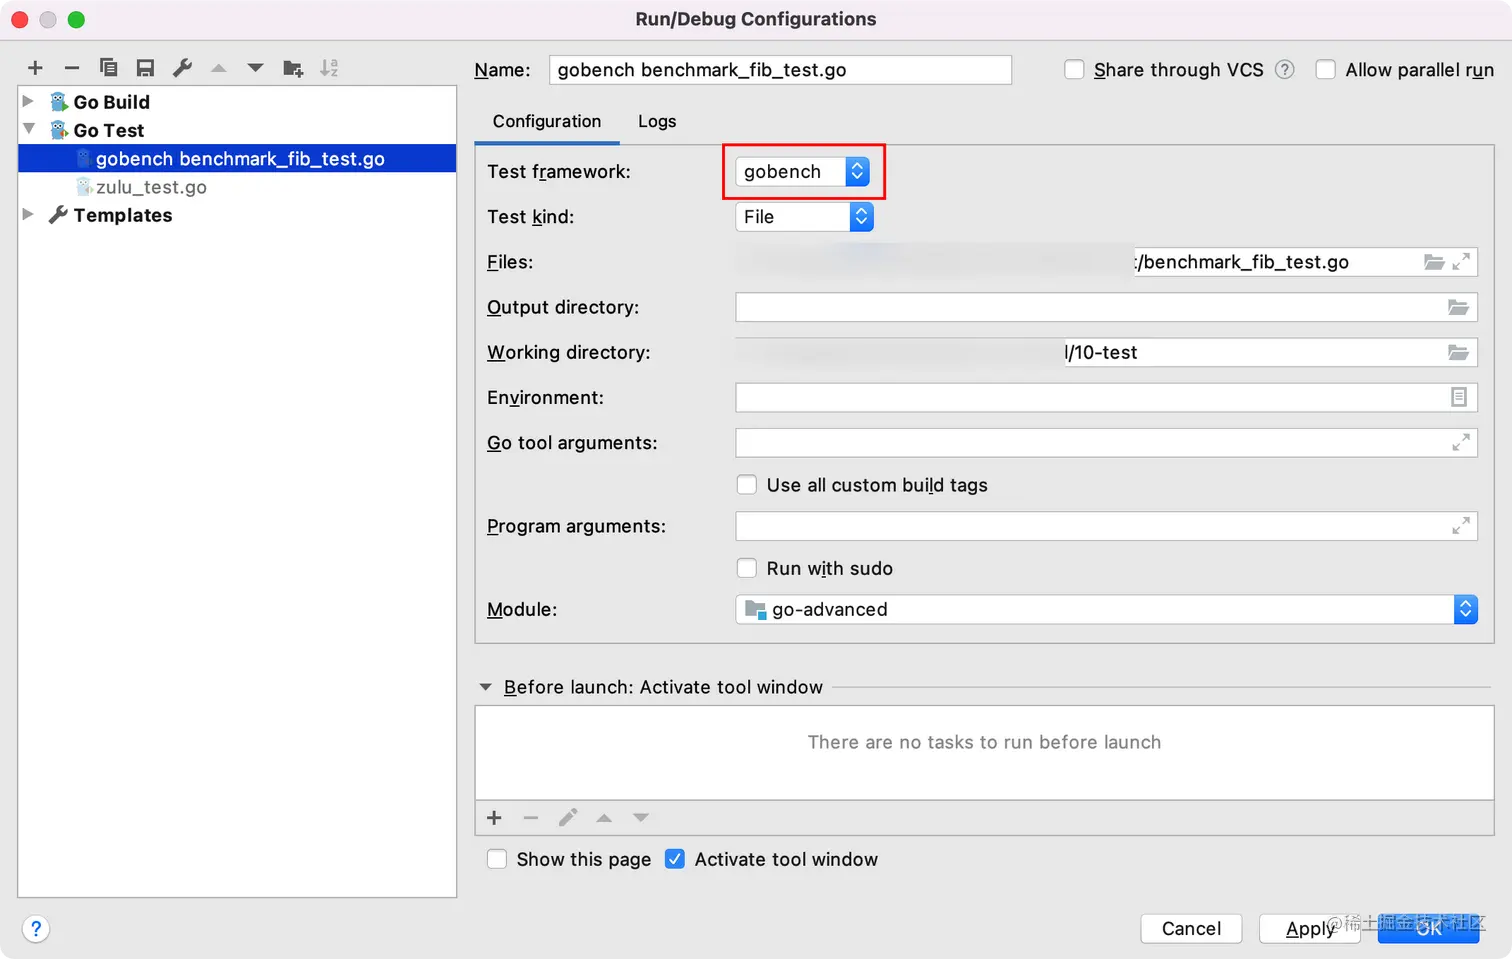This screenshot has width=1512, height=959.
Task: Select the Configuration tab
Action: 547,121
